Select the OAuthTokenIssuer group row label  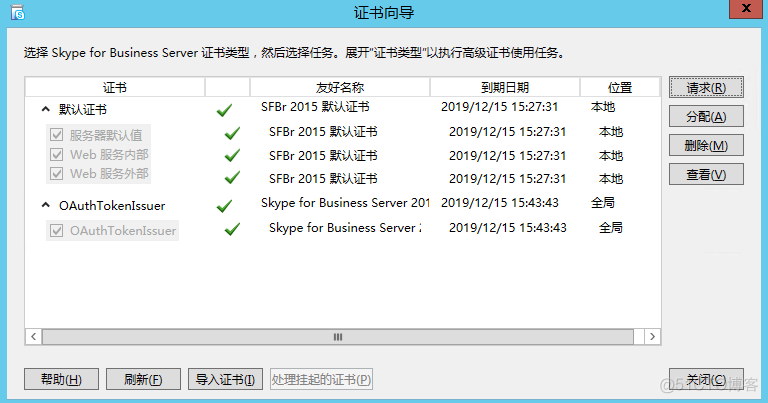112,206
